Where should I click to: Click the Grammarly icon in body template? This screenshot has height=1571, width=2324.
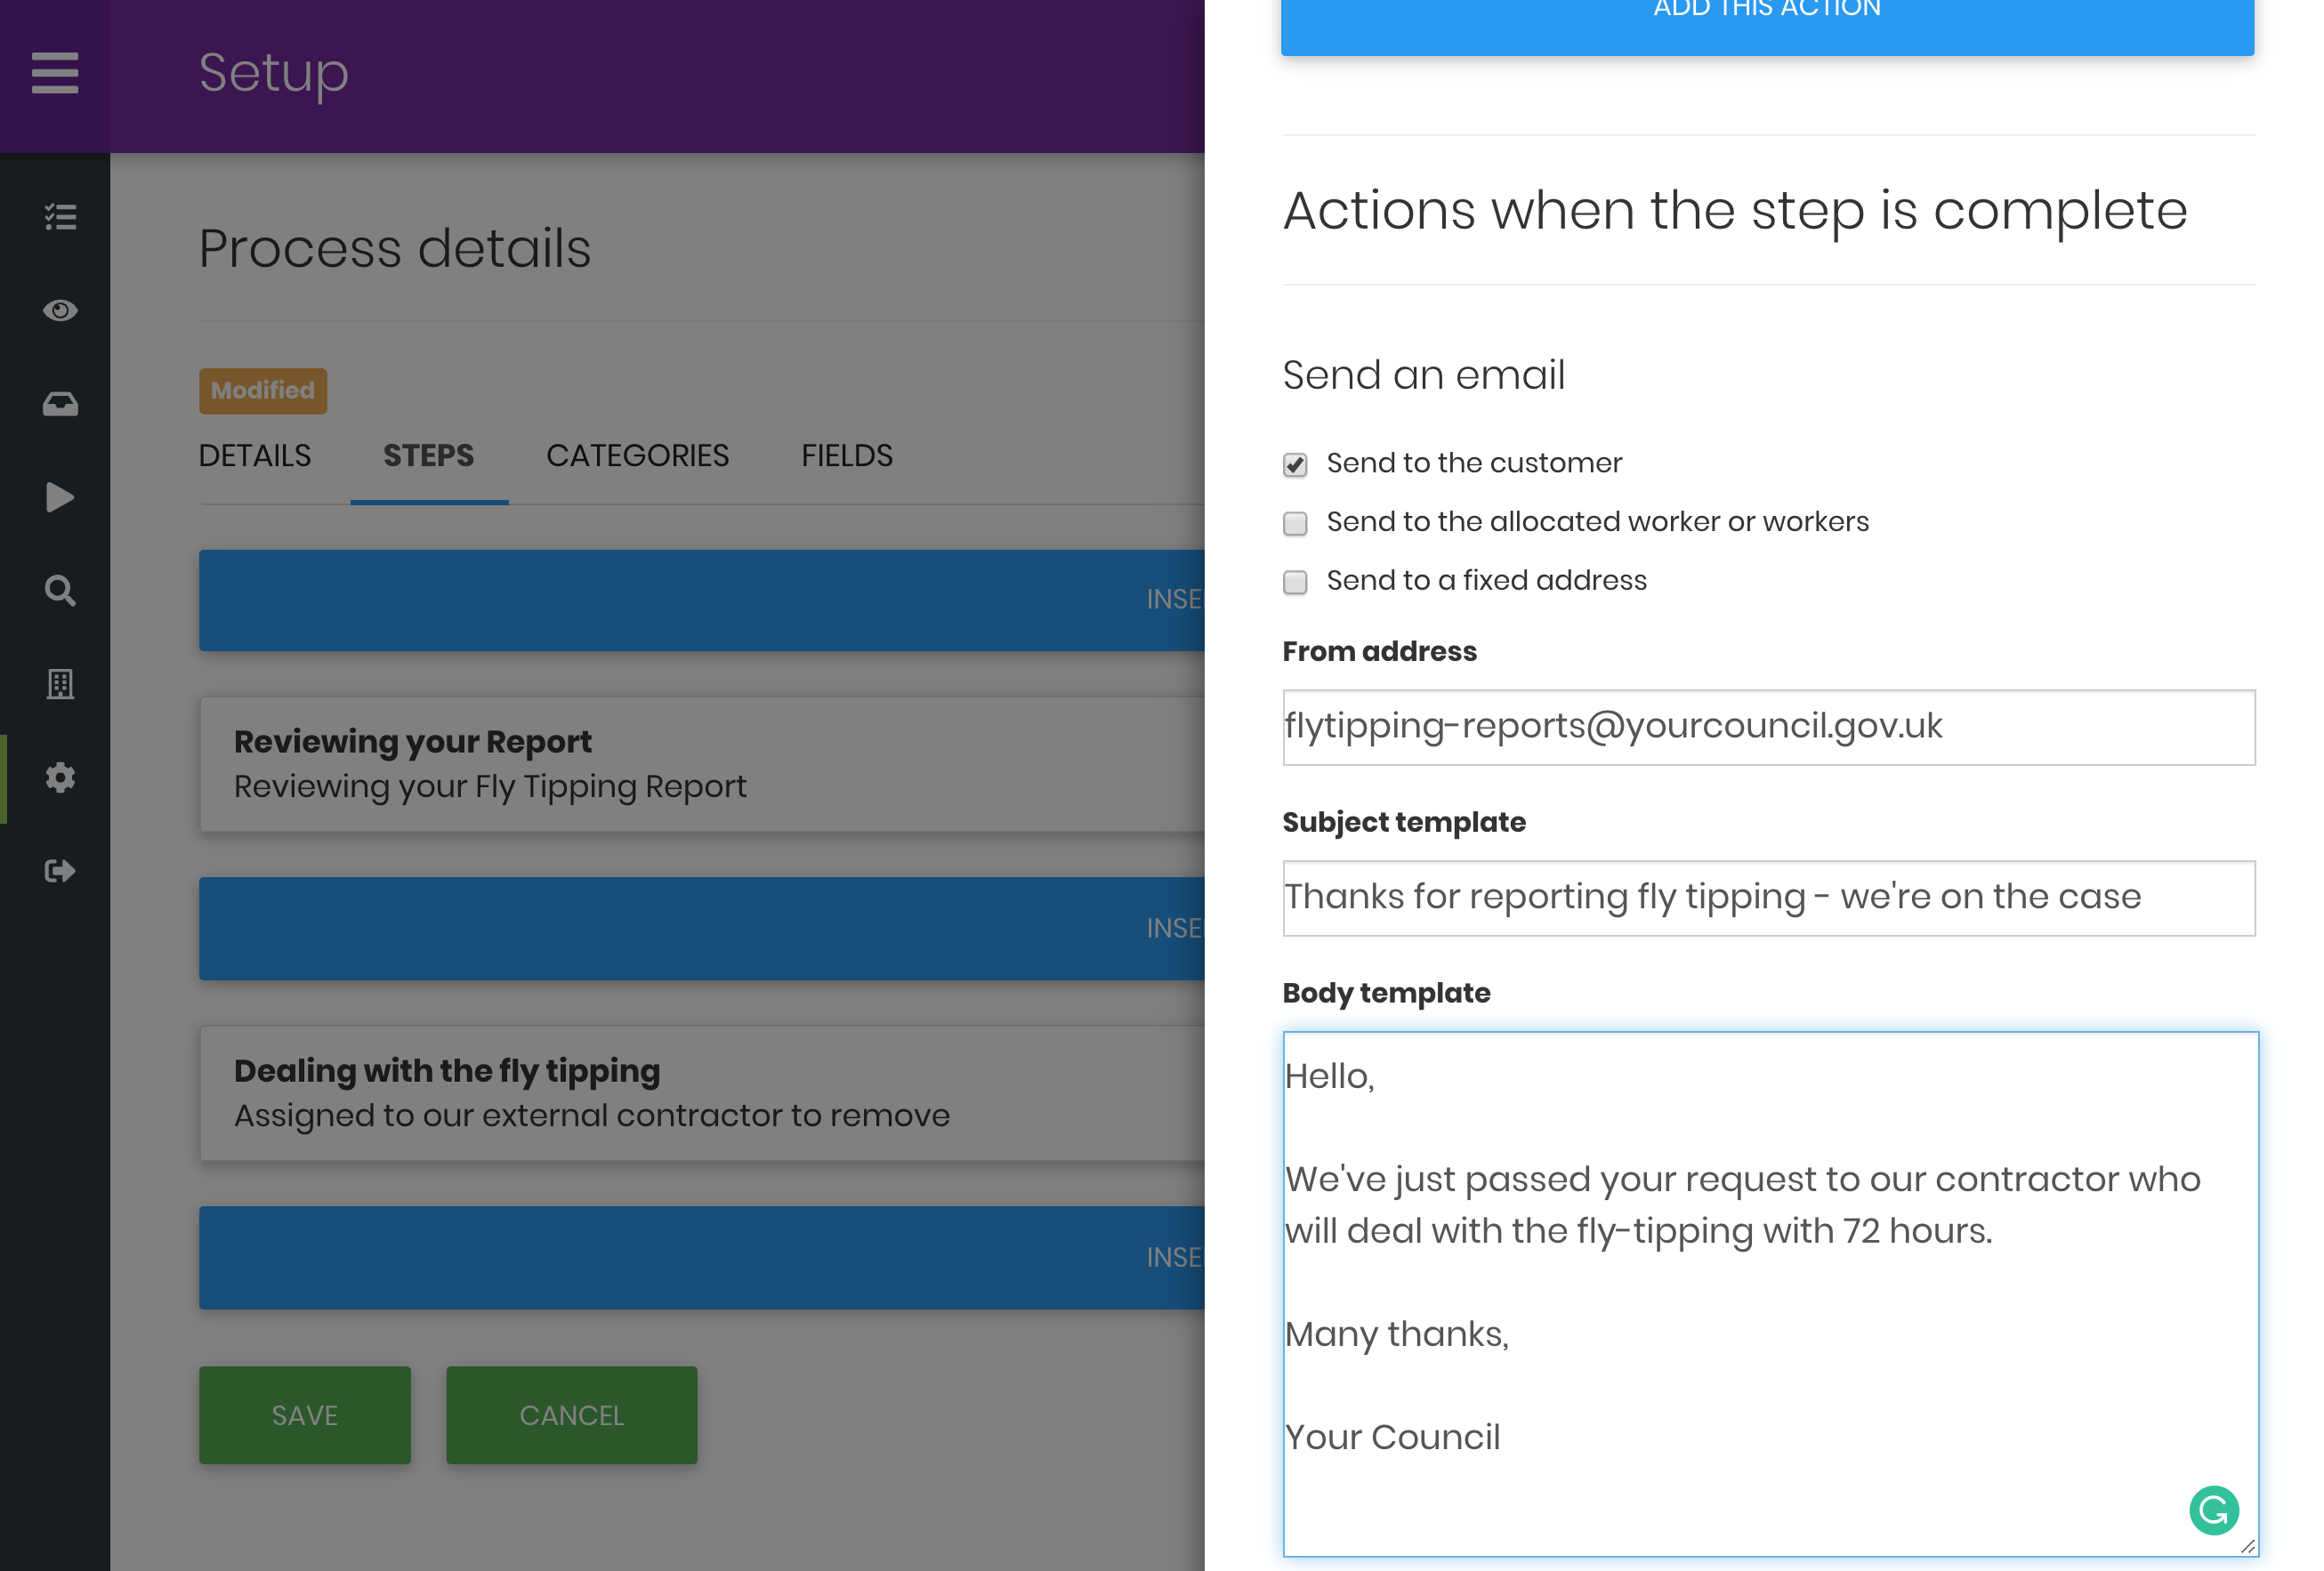pos(2213,1510)
